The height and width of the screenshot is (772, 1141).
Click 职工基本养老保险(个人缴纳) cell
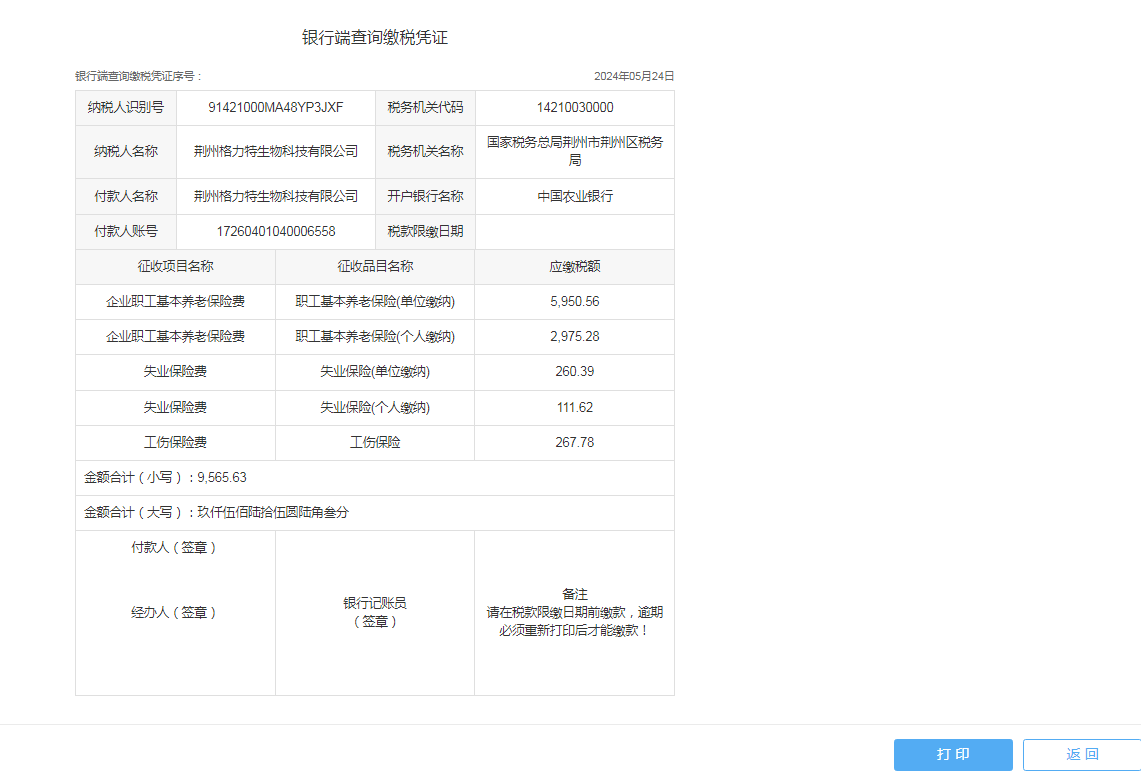[375, 337]
